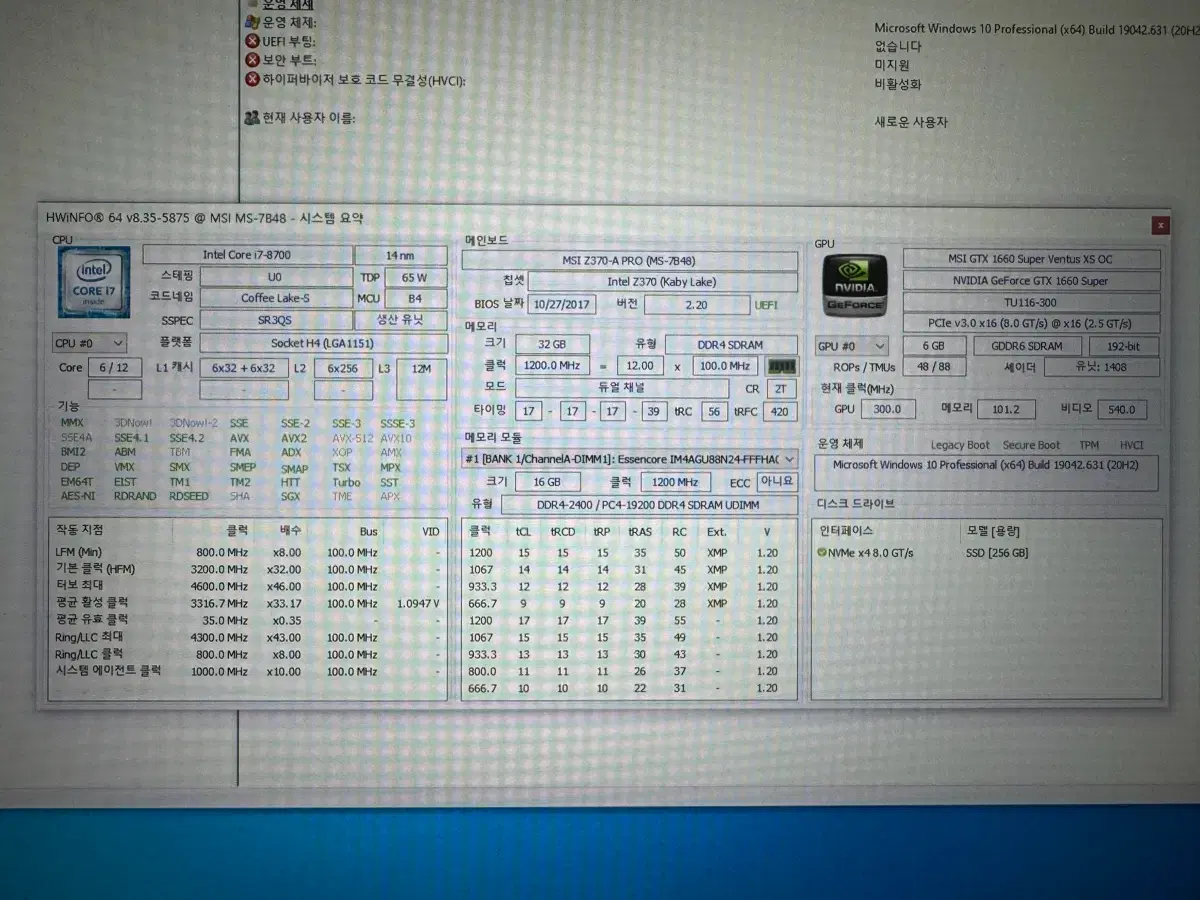Click the red X beside 하이퍼바이저 보호 코드 무결성

[252, 80]
